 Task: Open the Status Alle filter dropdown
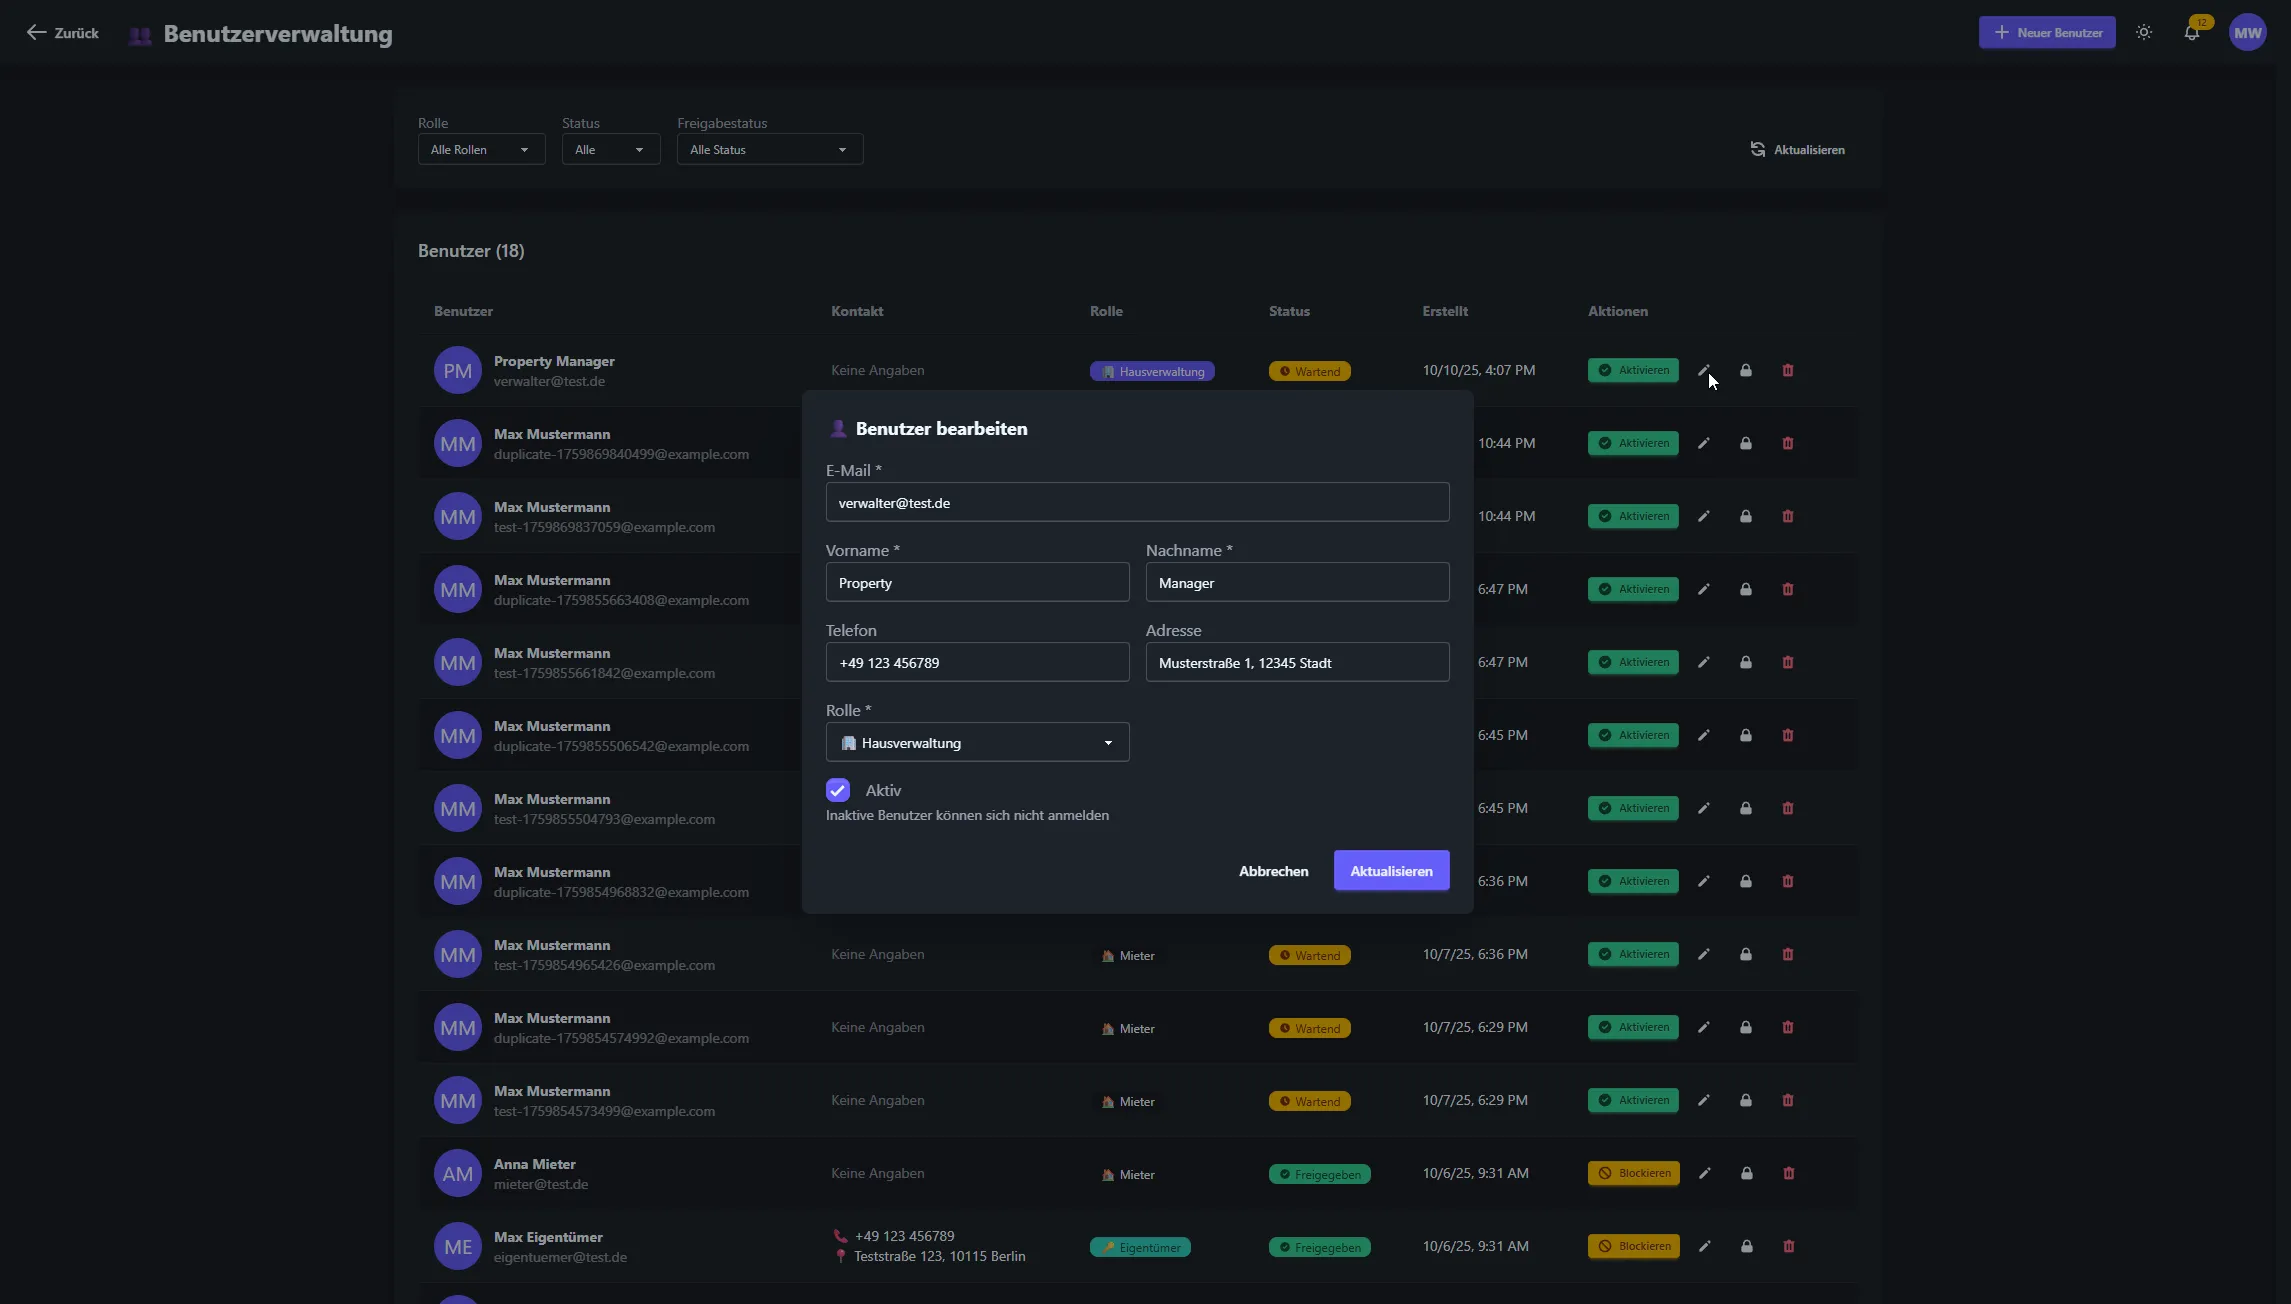pyautogui.click(x=610, y=149)
